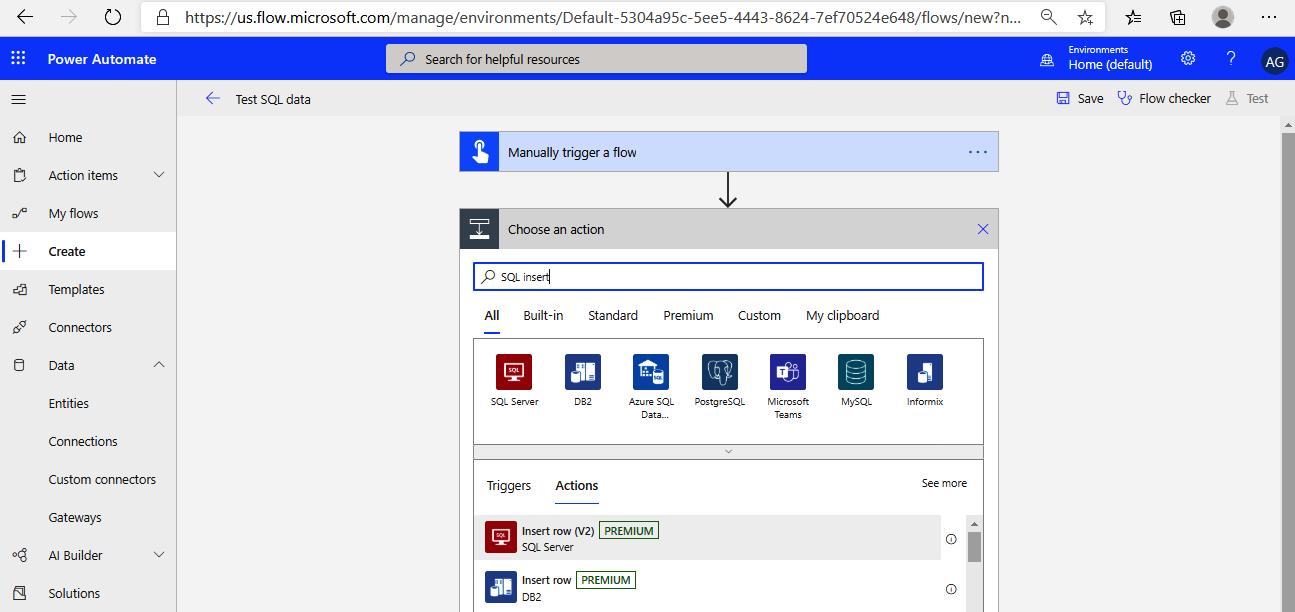This screenshot has height=612, width=1295.
Task: Select the Azure SQL Data connector icon
Action: tap(651, 372)
